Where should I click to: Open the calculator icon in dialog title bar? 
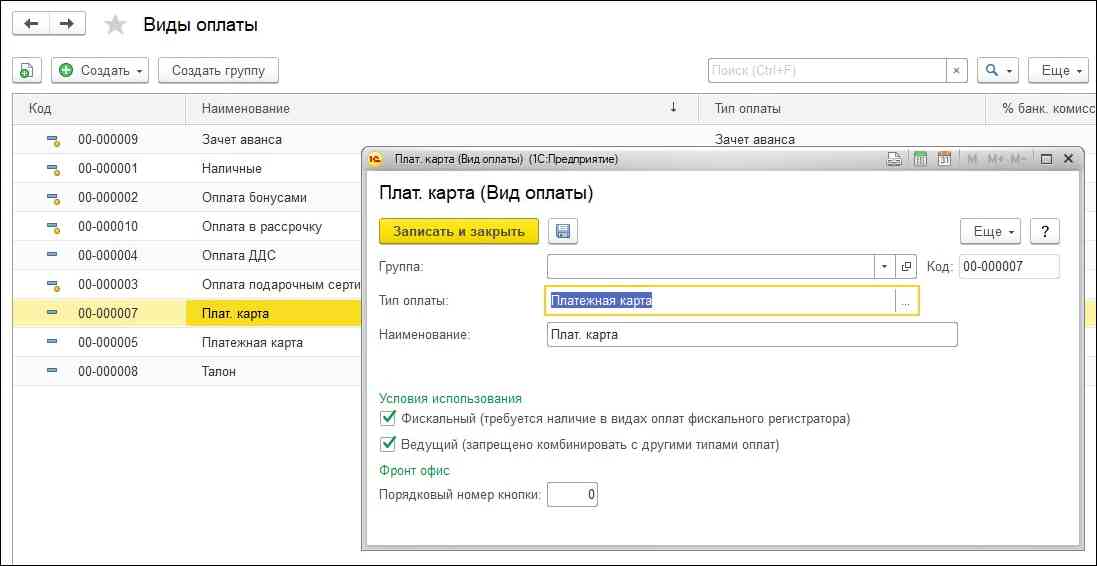pos(919,159)
